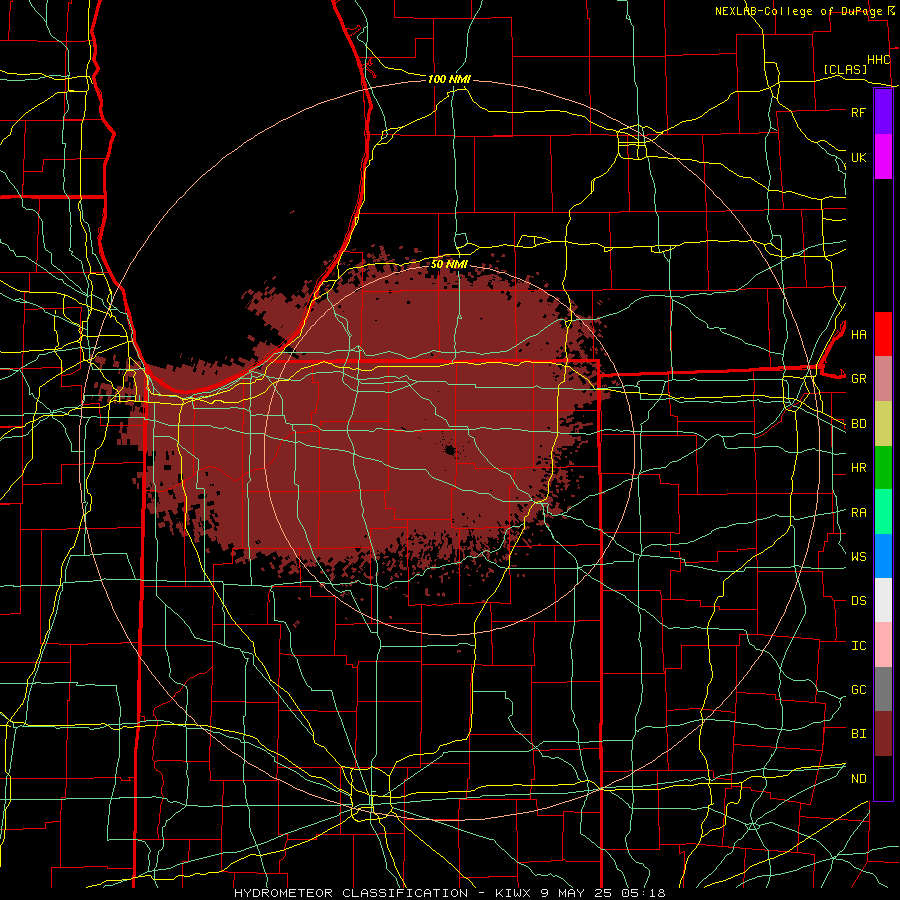Viewport: 900px width, 900px height.
Task: Click the HA legend label
Action: tap(858, 334)
